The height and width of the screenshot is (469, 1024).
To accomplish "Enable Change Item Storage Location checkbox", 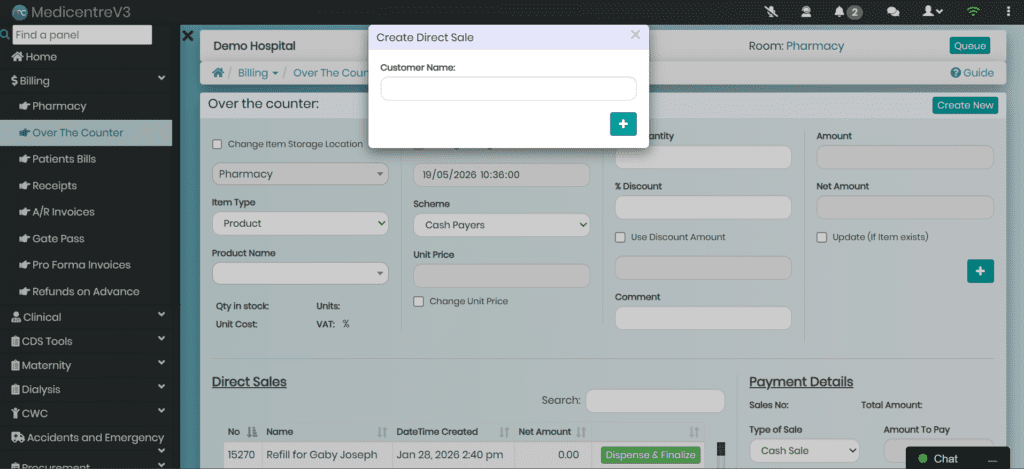I will point(217,144).
